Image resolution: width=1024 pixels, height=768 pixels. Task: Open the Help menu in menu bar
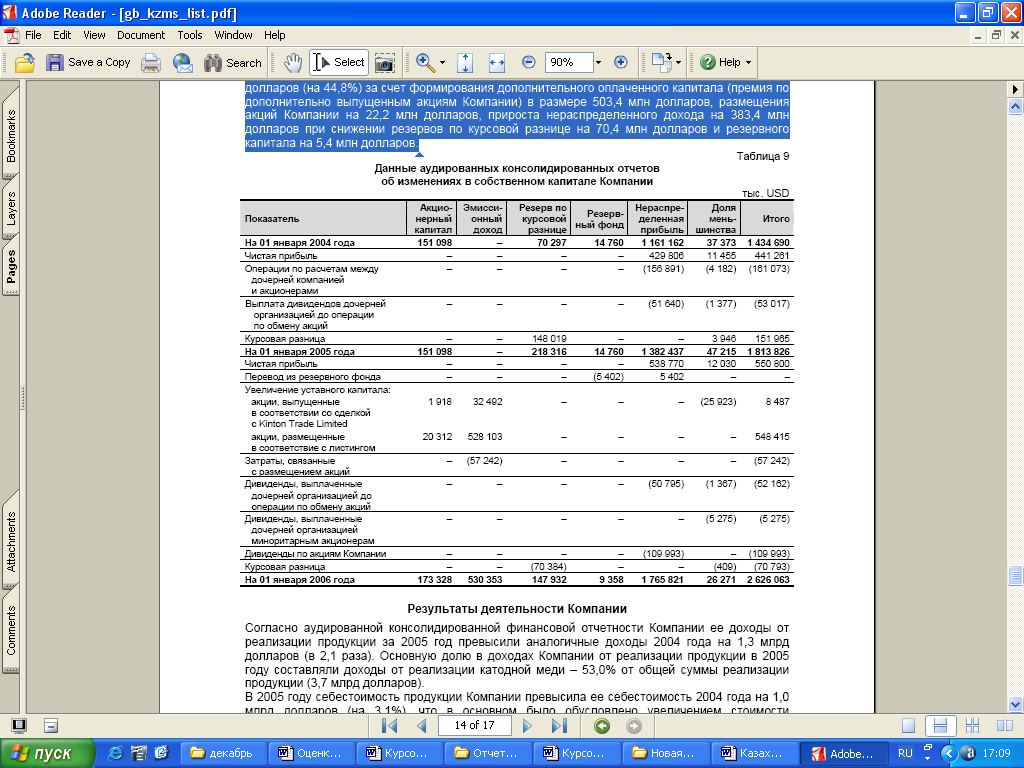(x=274, y=35)
